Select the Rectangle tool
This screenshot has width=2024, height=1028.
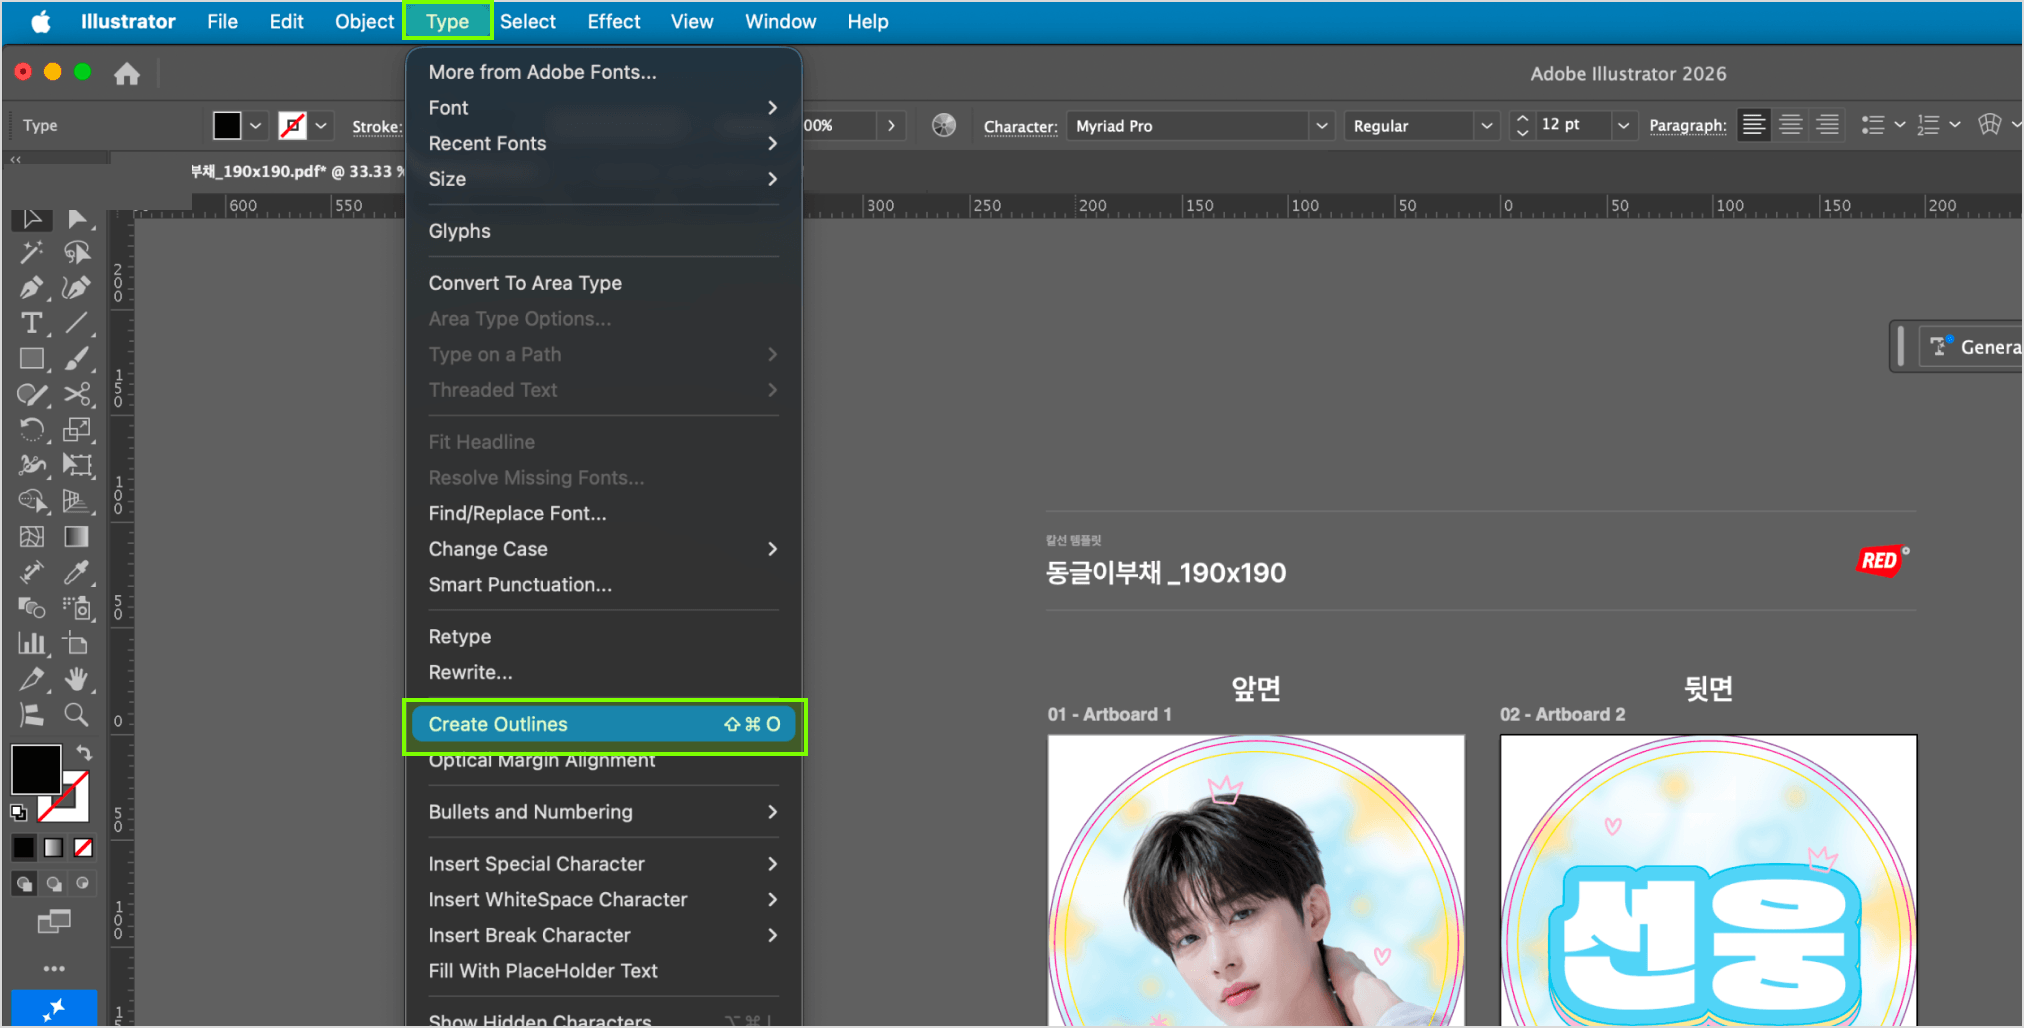31,358
